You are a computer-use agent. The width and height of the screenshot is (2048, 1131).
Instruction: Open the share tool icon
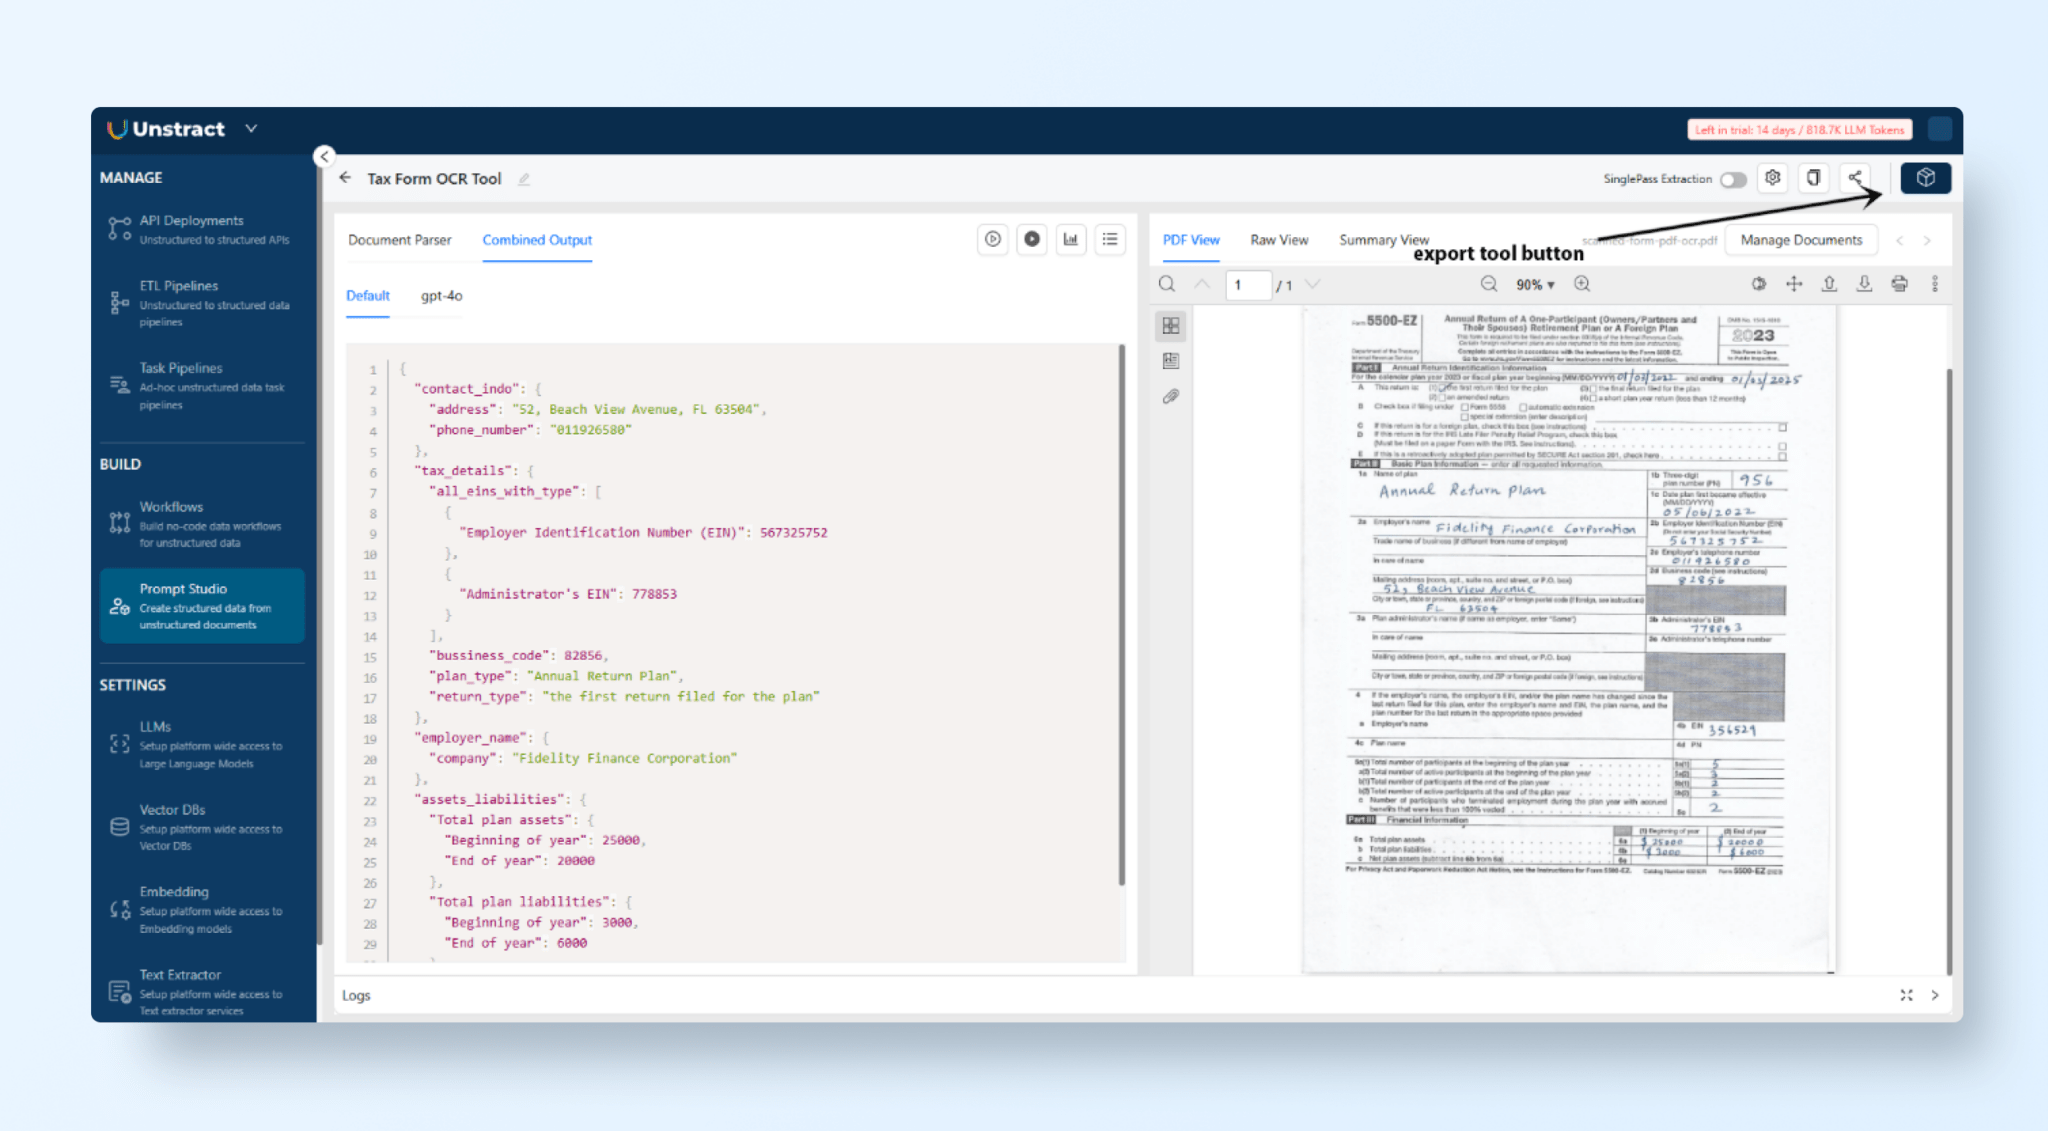[1855, 178]
